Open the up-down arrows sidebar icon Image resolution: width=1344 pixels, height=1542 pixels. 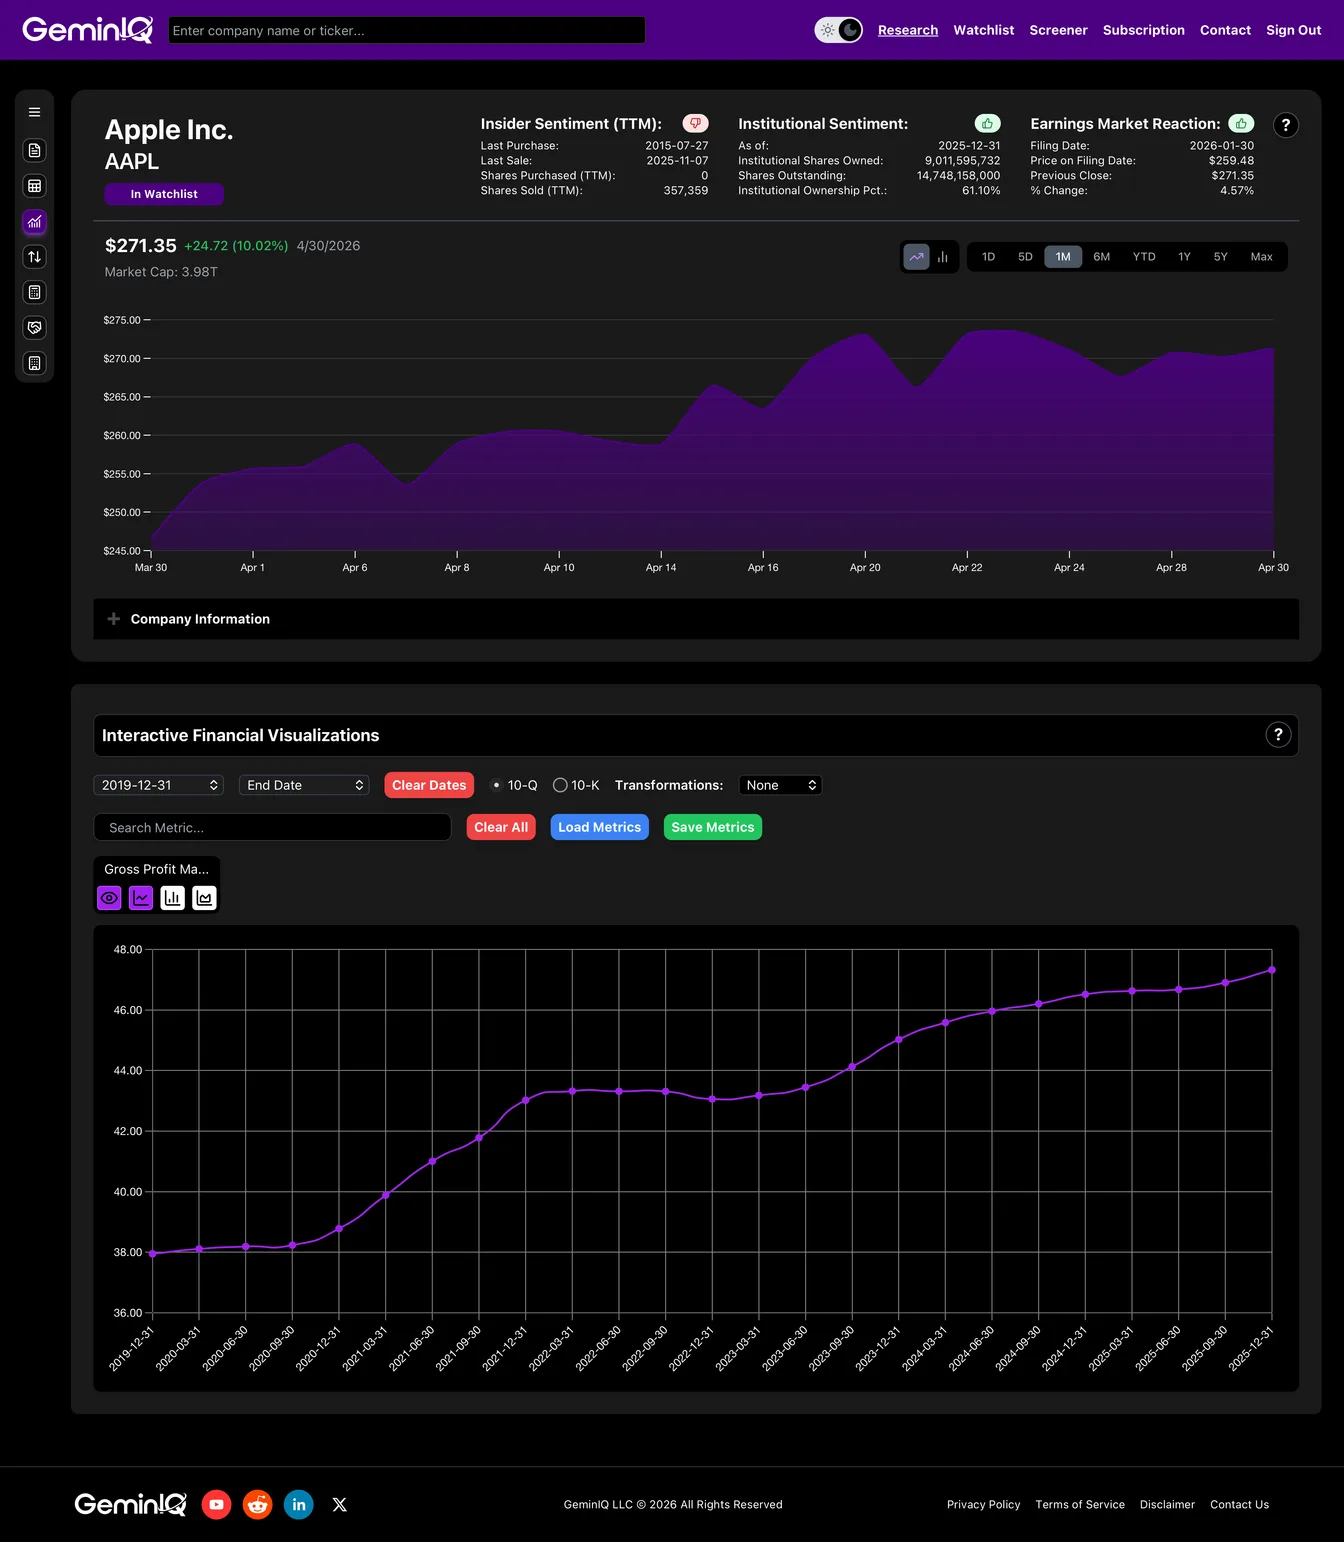click(x=34, y=257)
